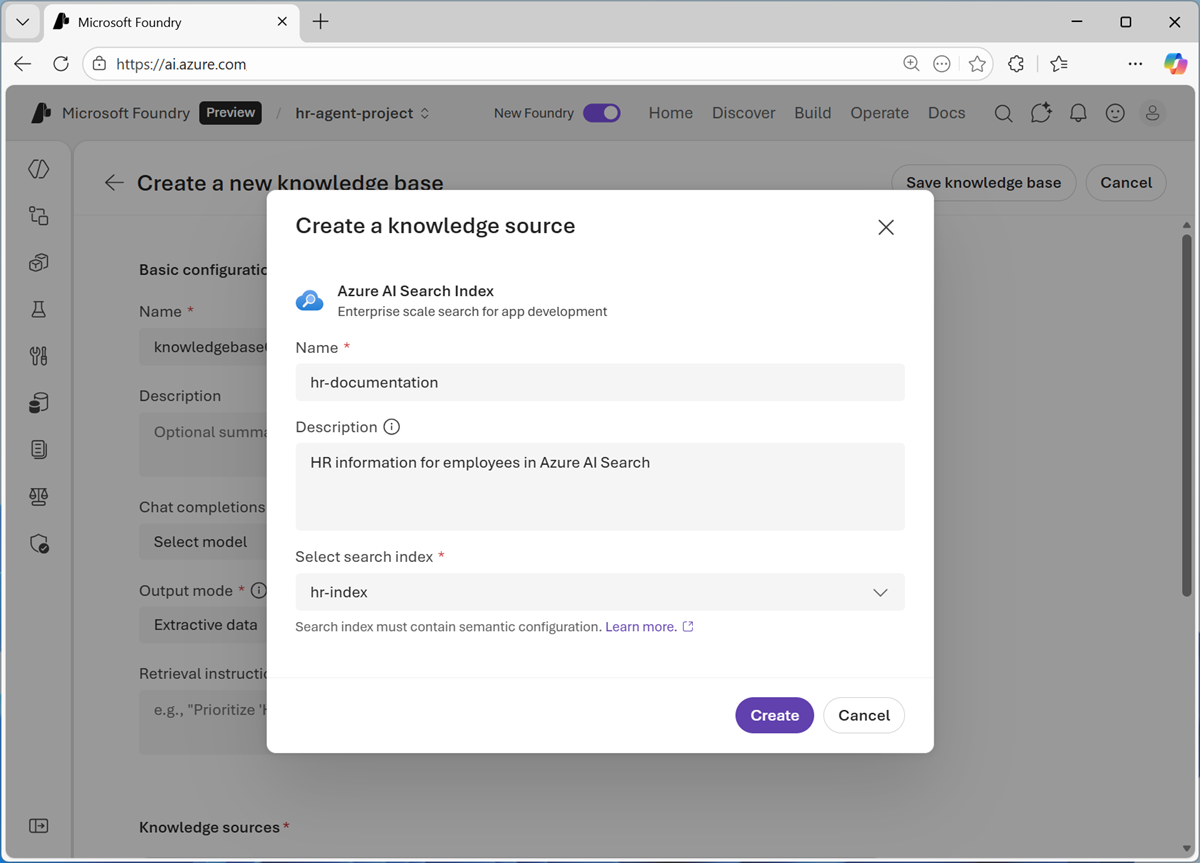Open the user account avatar icon

pyautogui.click(x=1153, y=113)
